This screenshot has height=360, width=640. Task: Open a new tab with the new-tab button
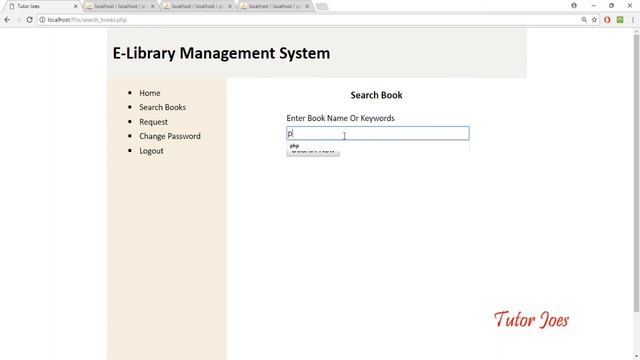[322, 7]
